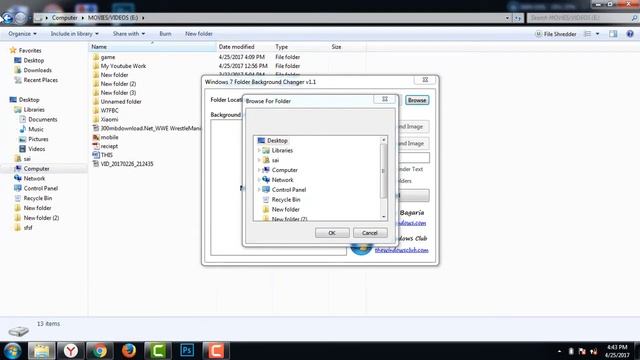The height and width of the screenshot is (360, 640).
Task: Expand sai node in Browse dialog
Action: tap(259, 160)
